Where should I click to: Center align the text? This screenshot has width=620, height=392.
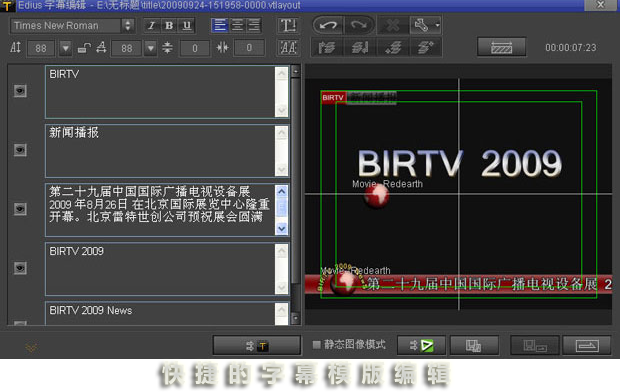click(x=237, y=25)
